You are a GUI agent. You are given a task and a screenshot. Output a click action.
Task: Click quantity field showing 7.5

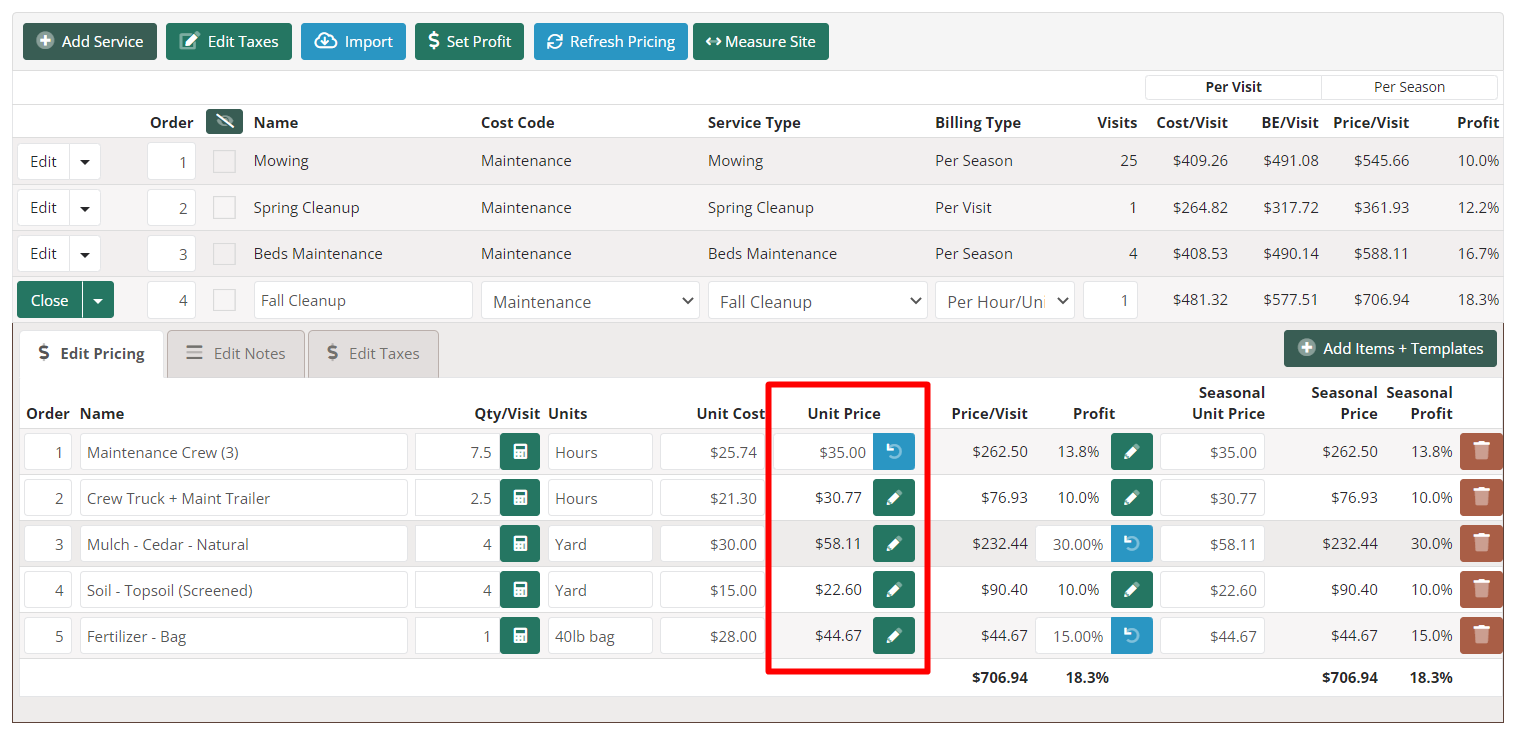click(457, 452)
